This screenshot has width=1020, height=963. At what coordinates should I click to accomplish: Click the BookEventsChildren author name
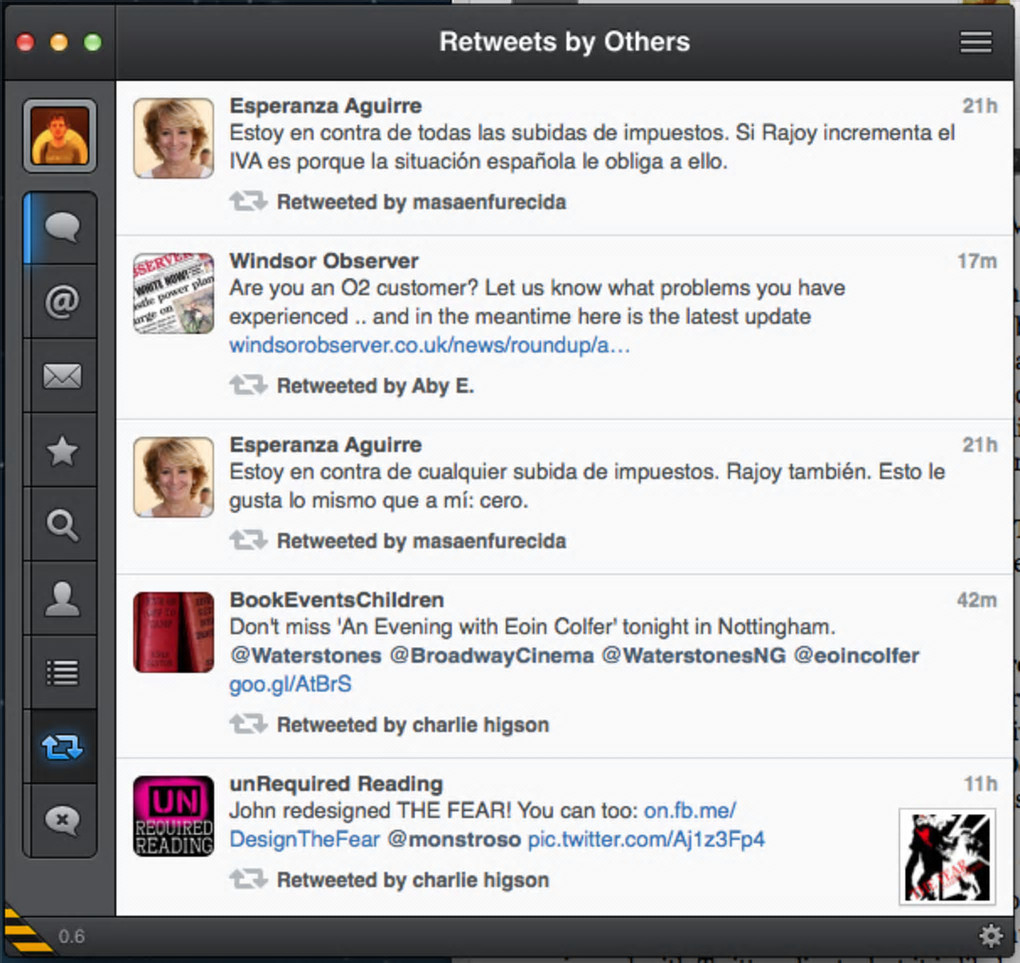(x=337, y=600)
